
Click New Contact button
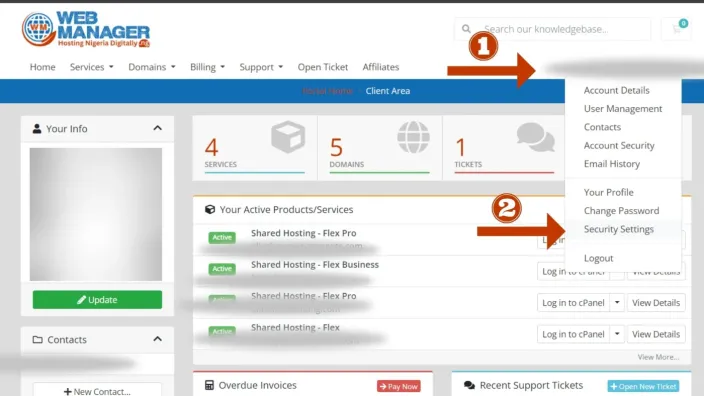coord(97,390)
